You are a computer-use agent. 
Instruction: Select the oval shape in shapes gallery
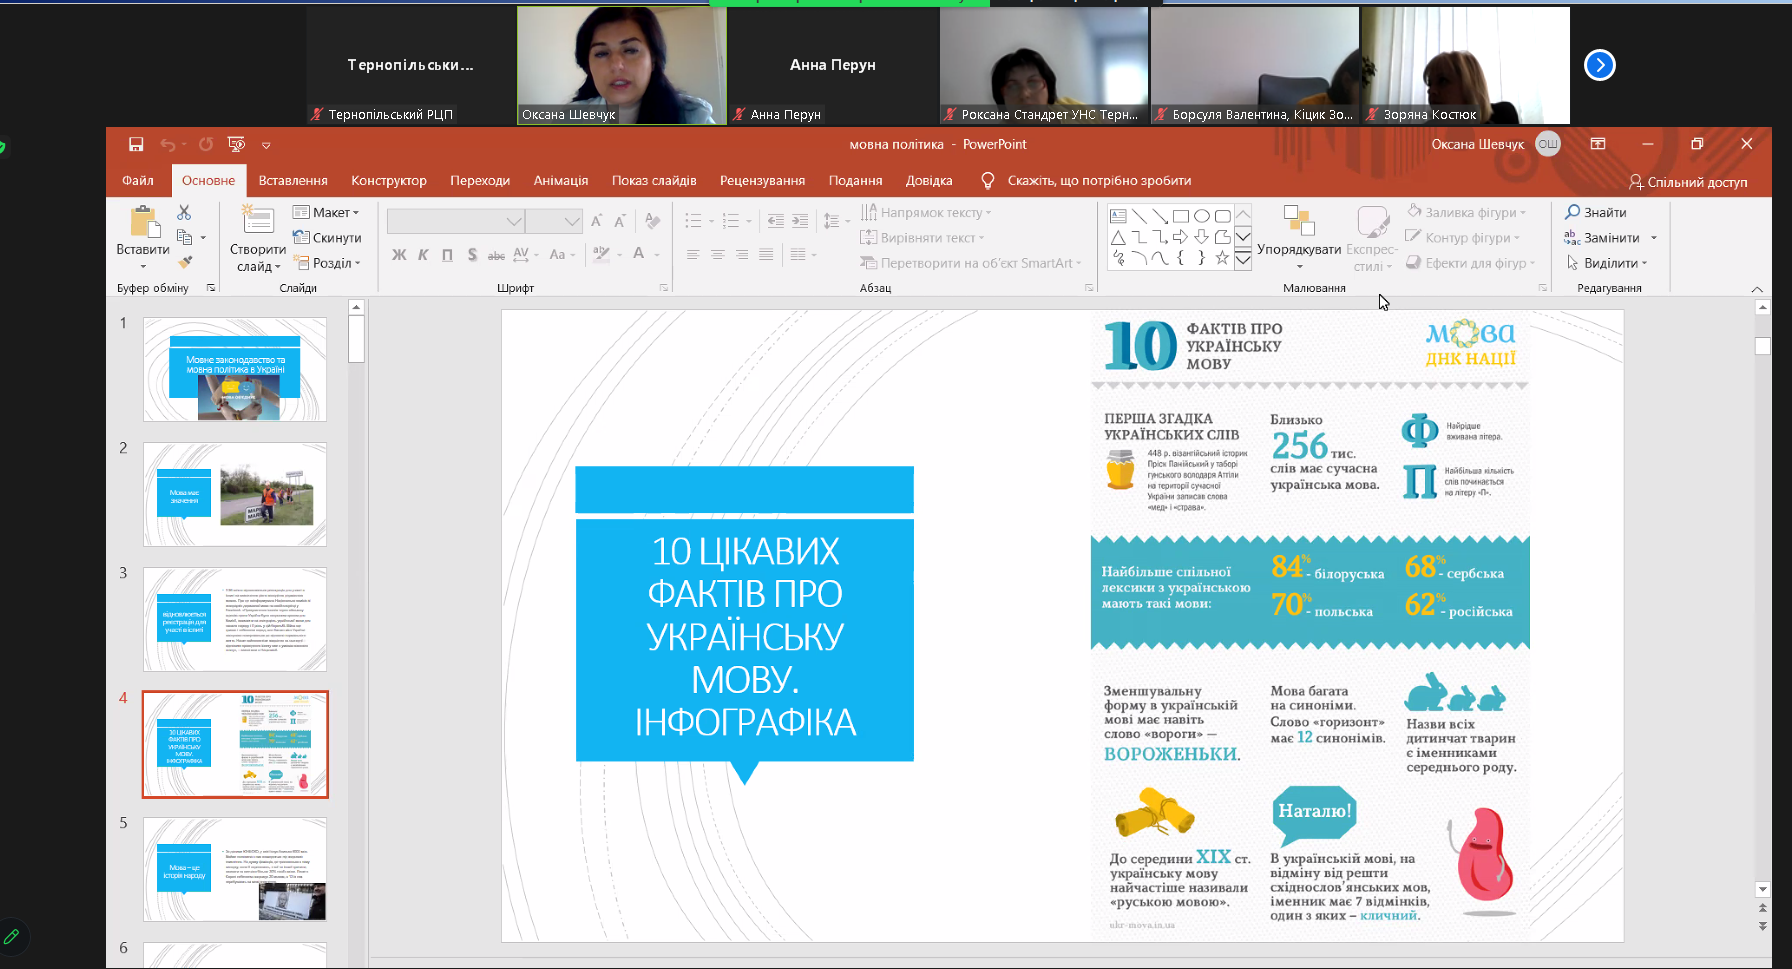pyautogui.click(x=1202, y=216)
